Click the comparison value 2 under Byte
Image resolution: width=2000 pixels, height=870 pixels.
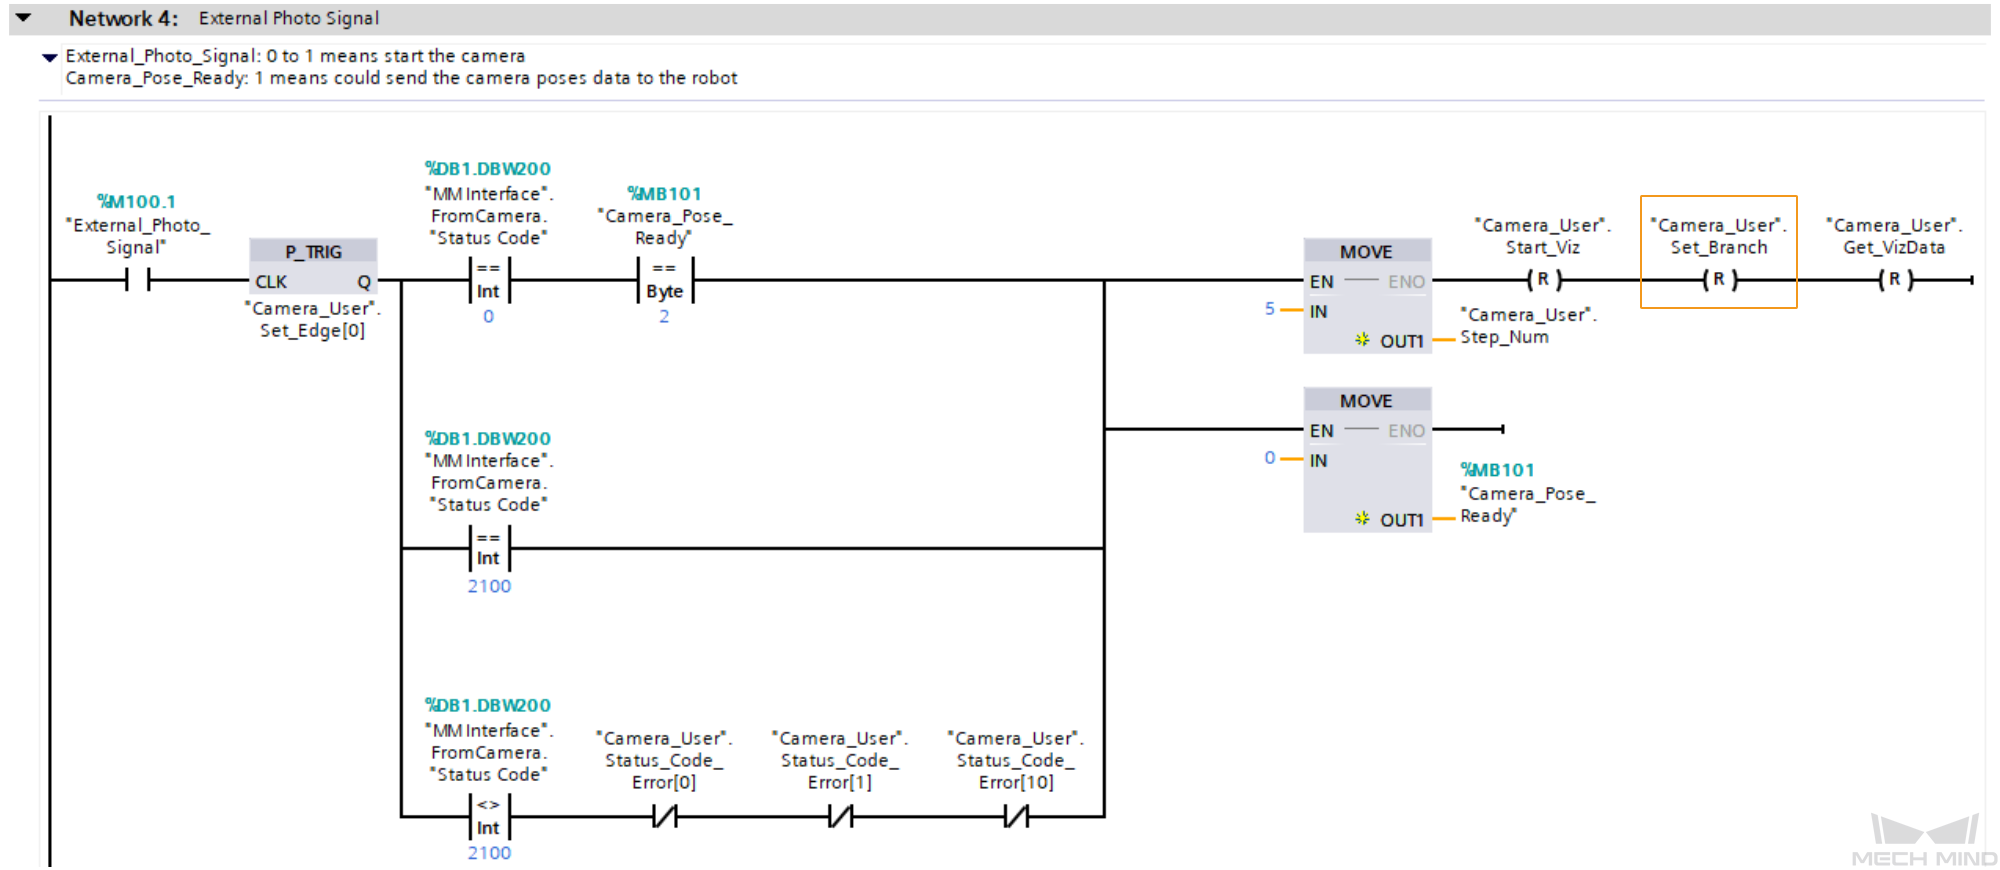(x=664, y=316)
